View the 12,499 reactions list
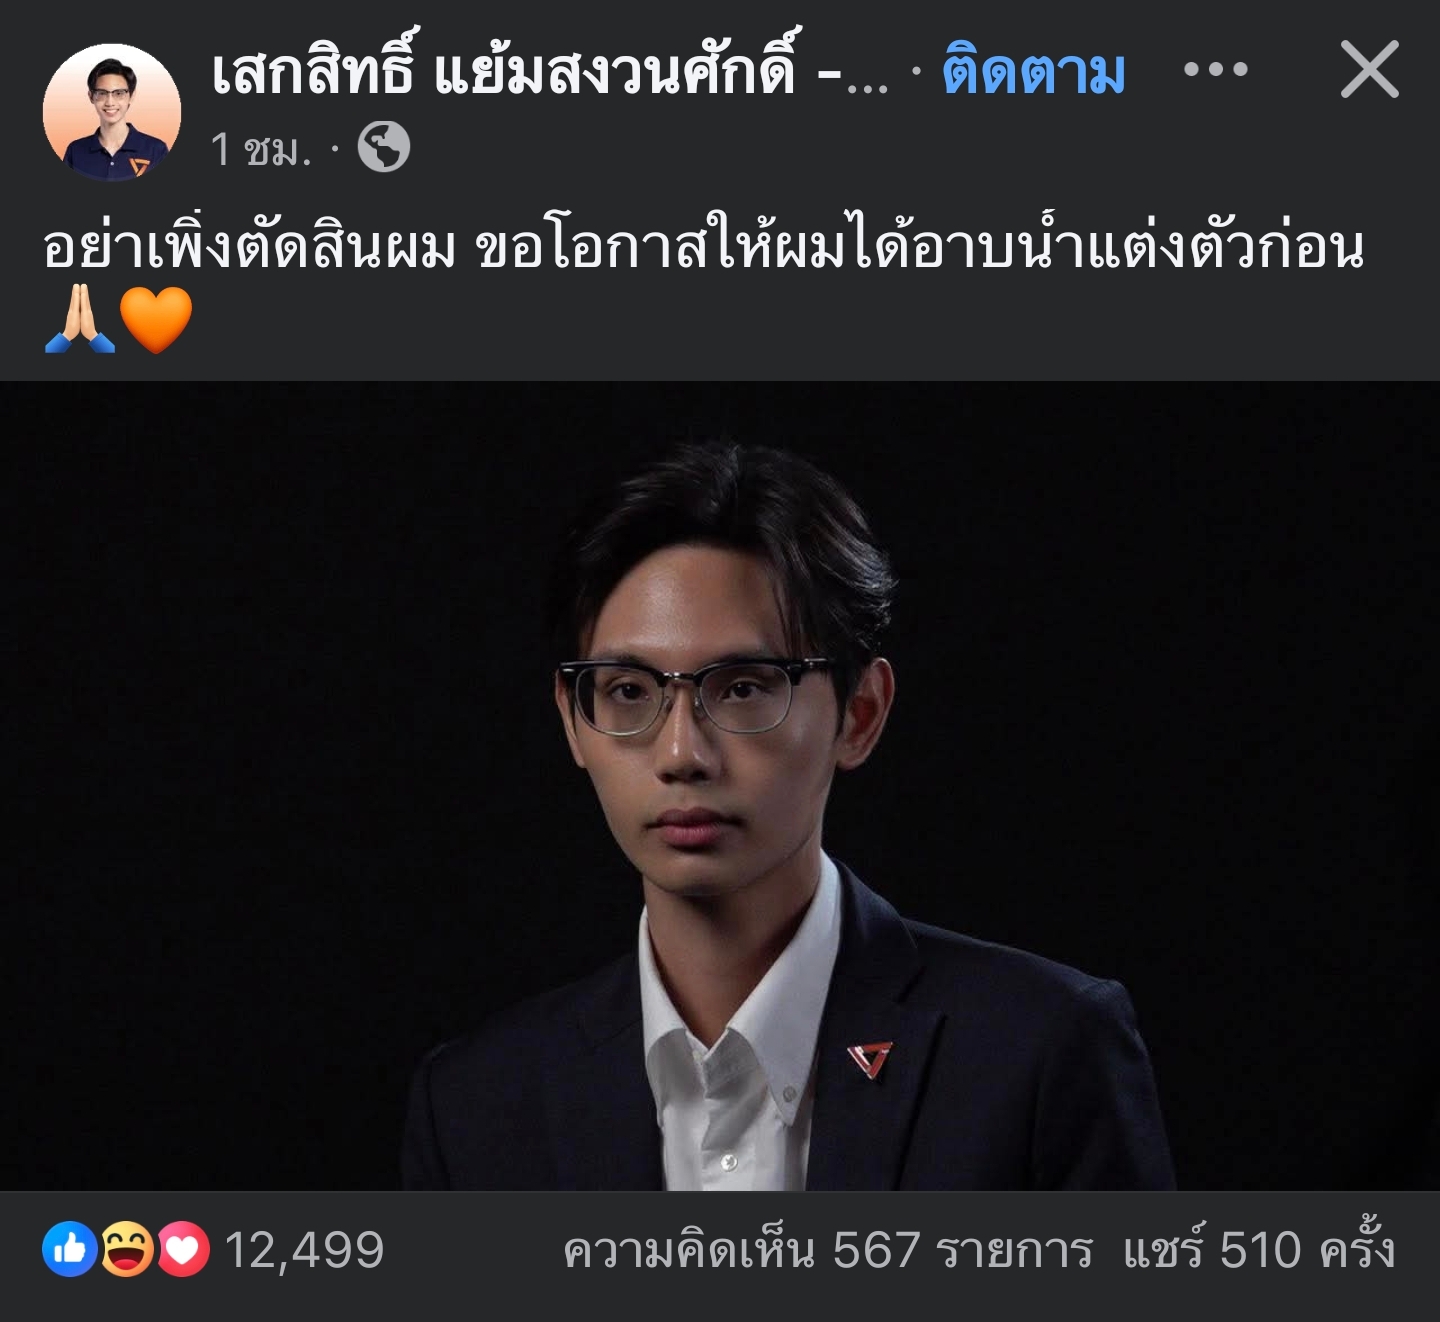The height and width of the screenshot is (1322, 1440). pyautogui.click(x=304, y=1250)
